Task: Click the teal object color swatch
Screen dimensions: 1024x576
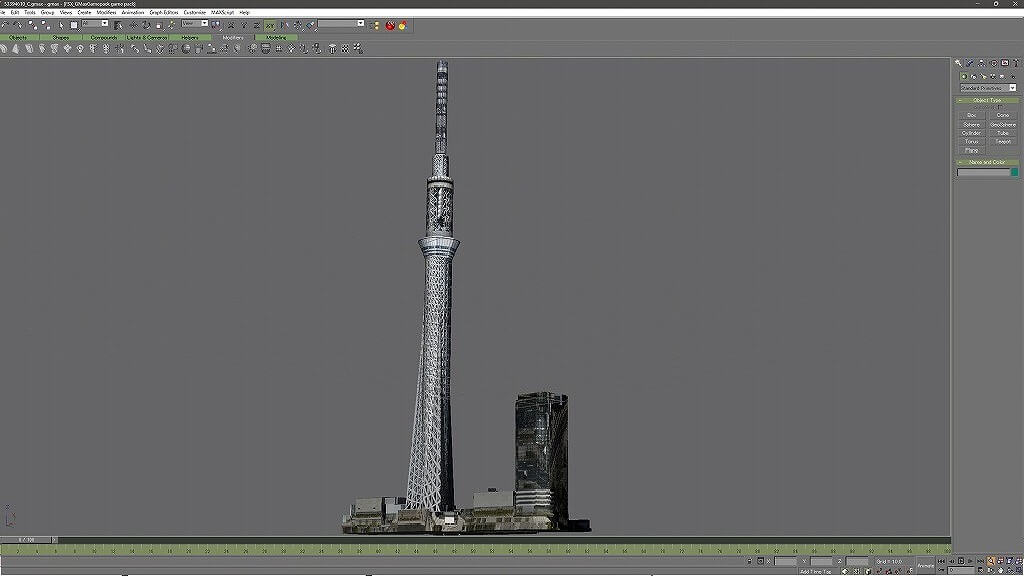Action: coord(1014,172)
